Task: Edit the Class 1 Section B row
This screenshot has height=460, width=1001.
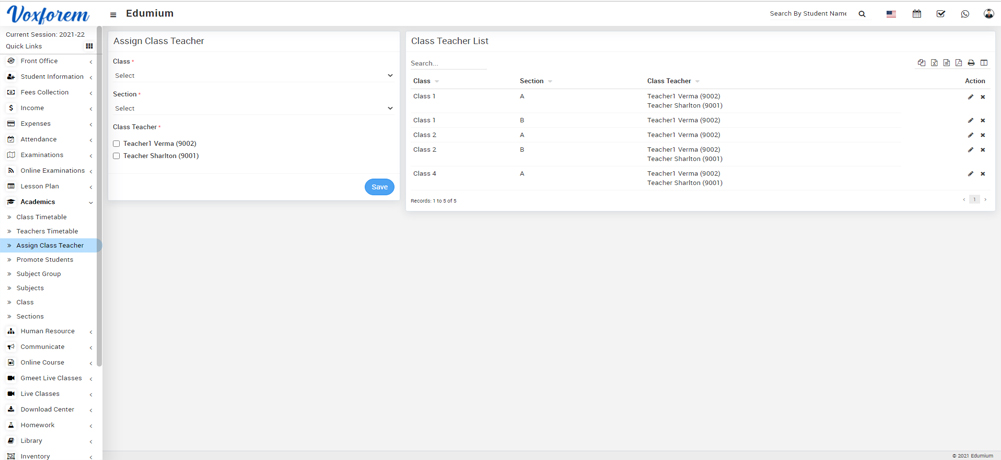Action: pyautogui.click(x=970, y=121)
